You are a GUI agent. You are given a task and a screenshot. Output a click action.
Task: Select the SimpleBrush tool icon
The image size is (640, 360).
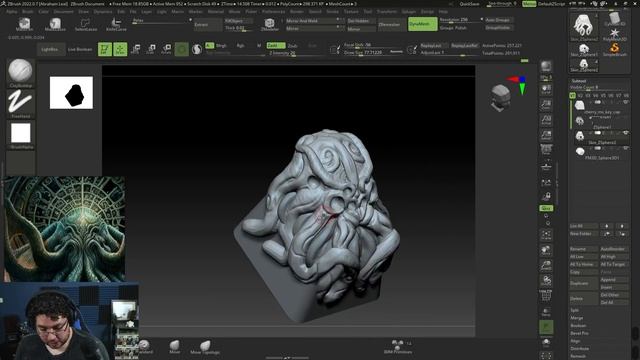pos(614,49)
